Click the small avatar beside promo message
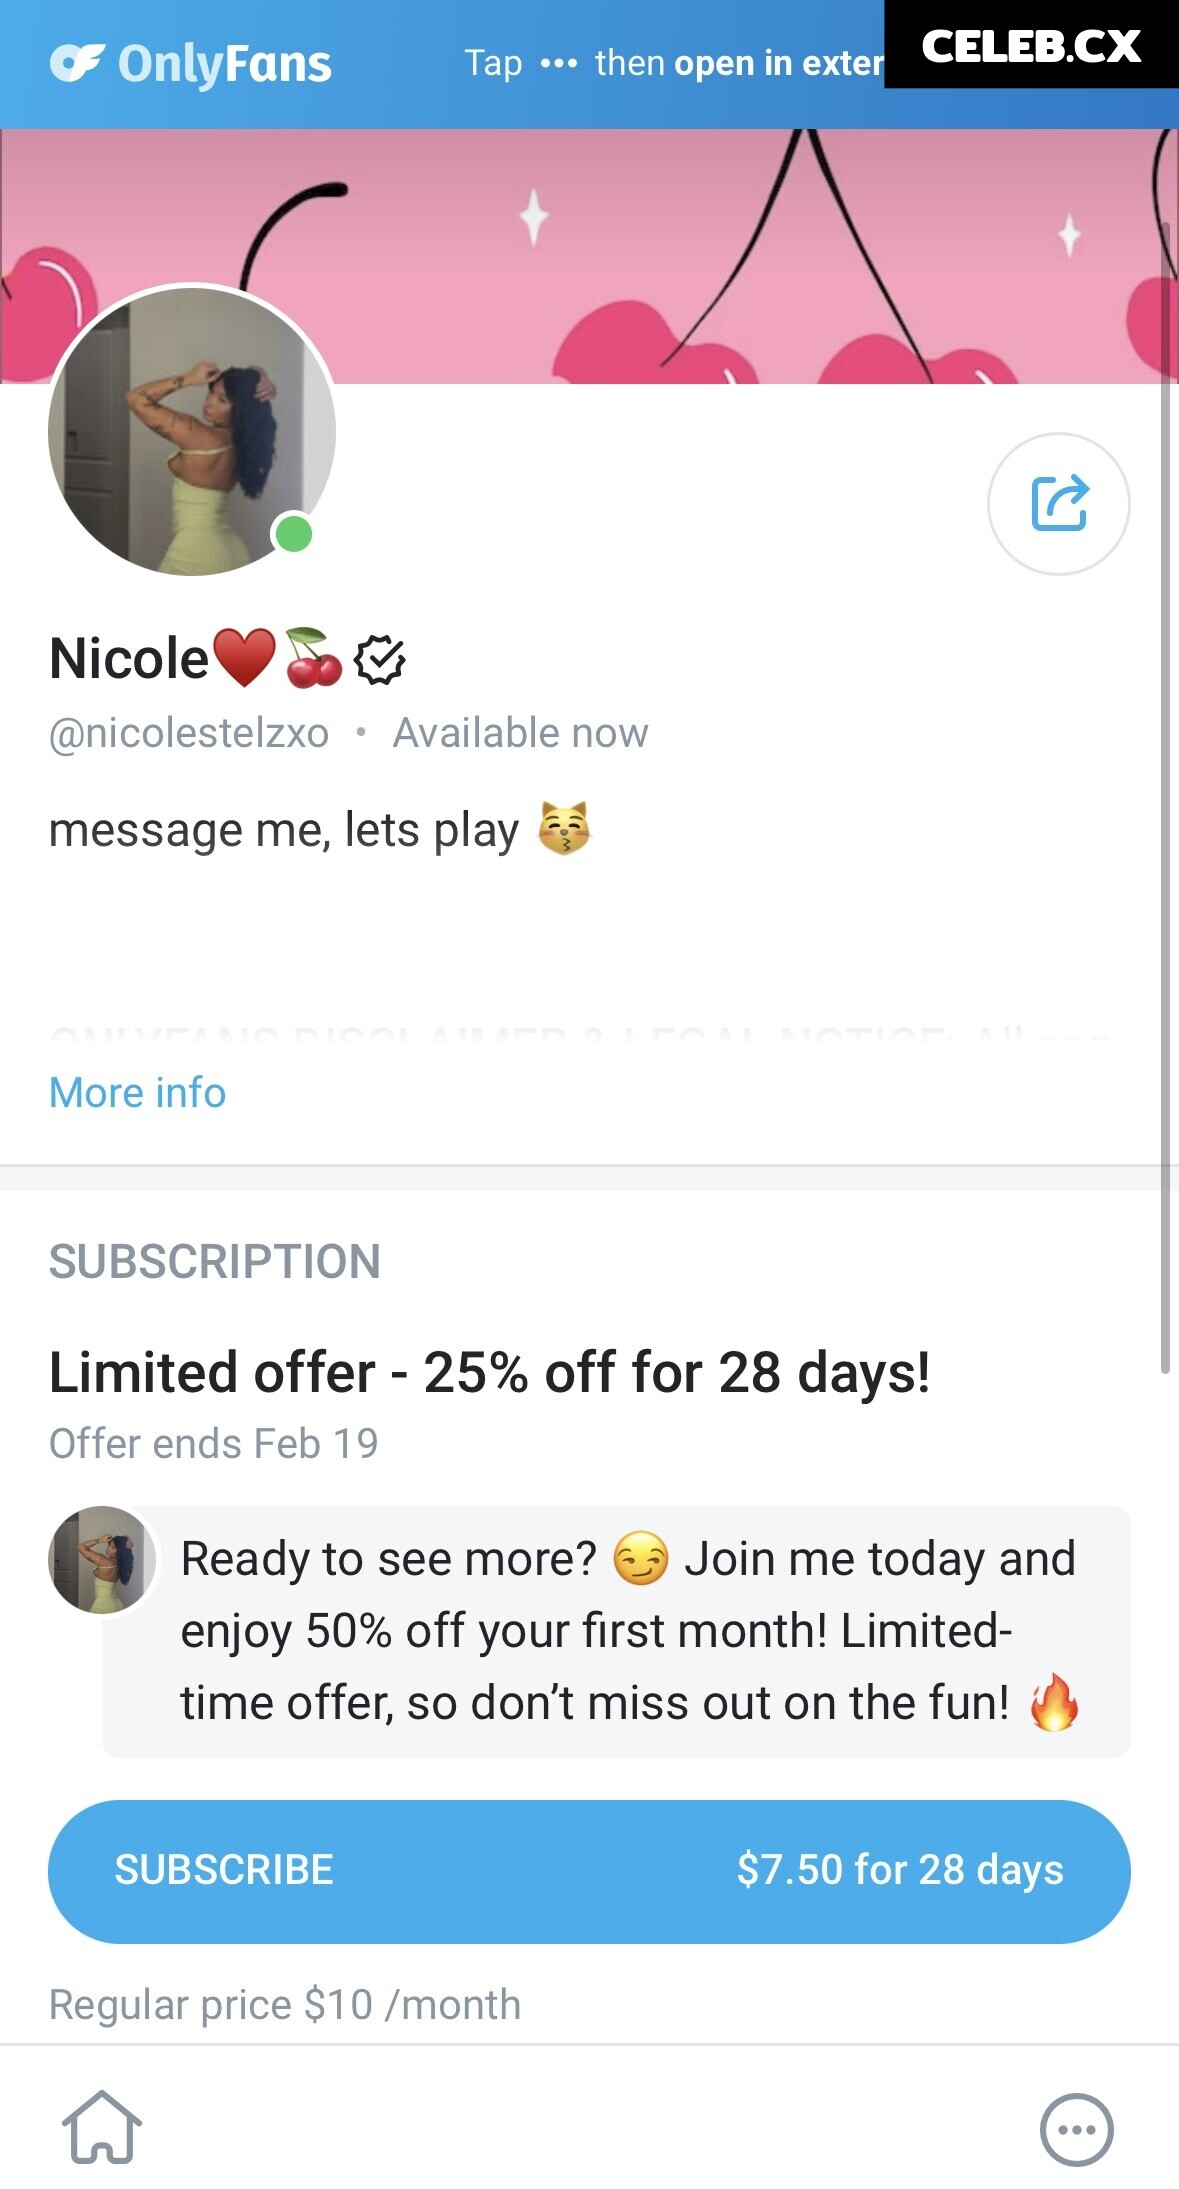Viewport: 1179px width, 2189px height. click(102, 1559)
